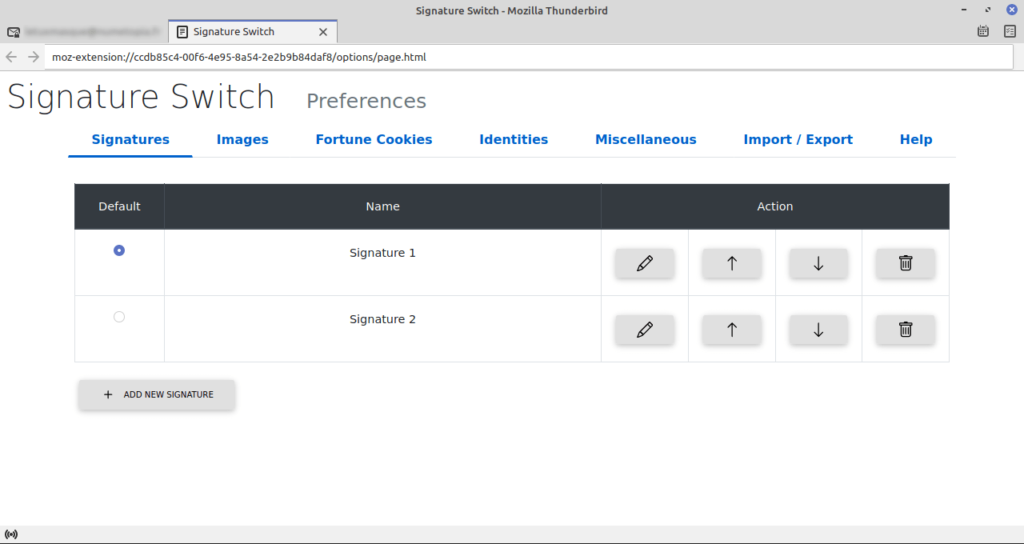Edit Signature 1 with the pencil button
This screenshot has width=1024, height=544.
645,263
